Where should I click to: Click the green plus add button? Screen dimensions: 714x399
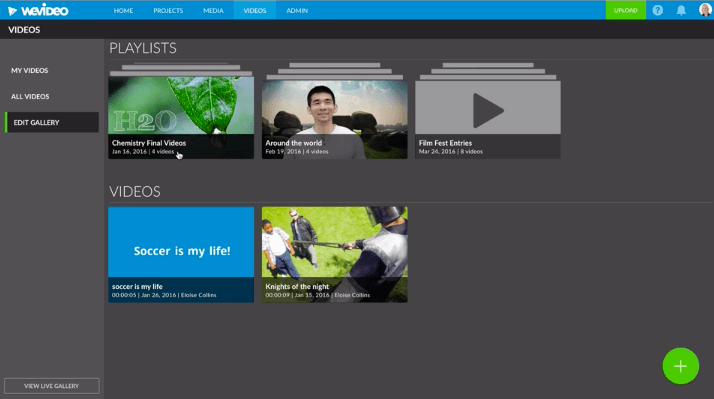680,366
